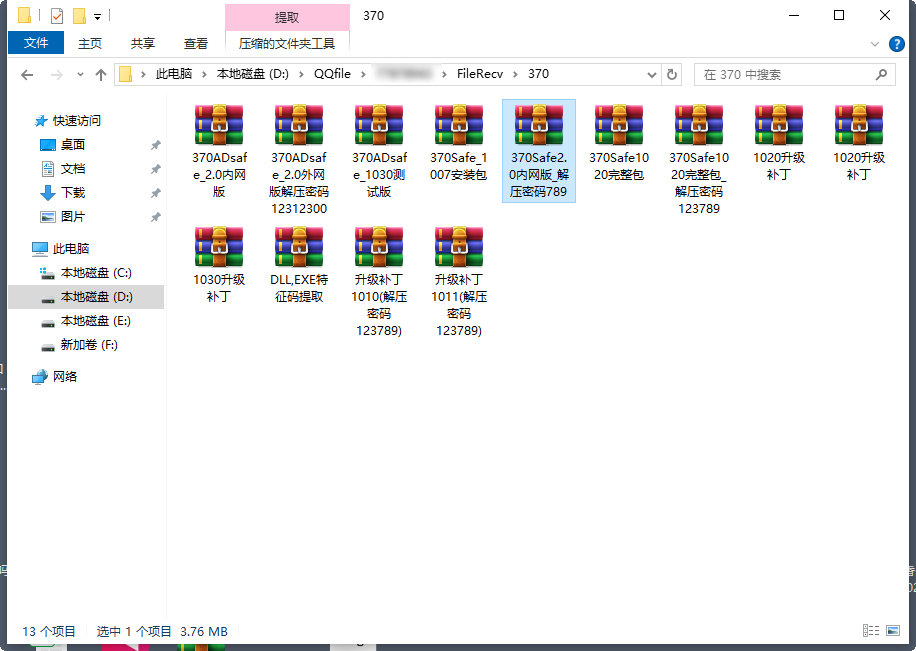Click the pin icon beside 下载
This screenshot has width=916, height=651.
[155, 193]
